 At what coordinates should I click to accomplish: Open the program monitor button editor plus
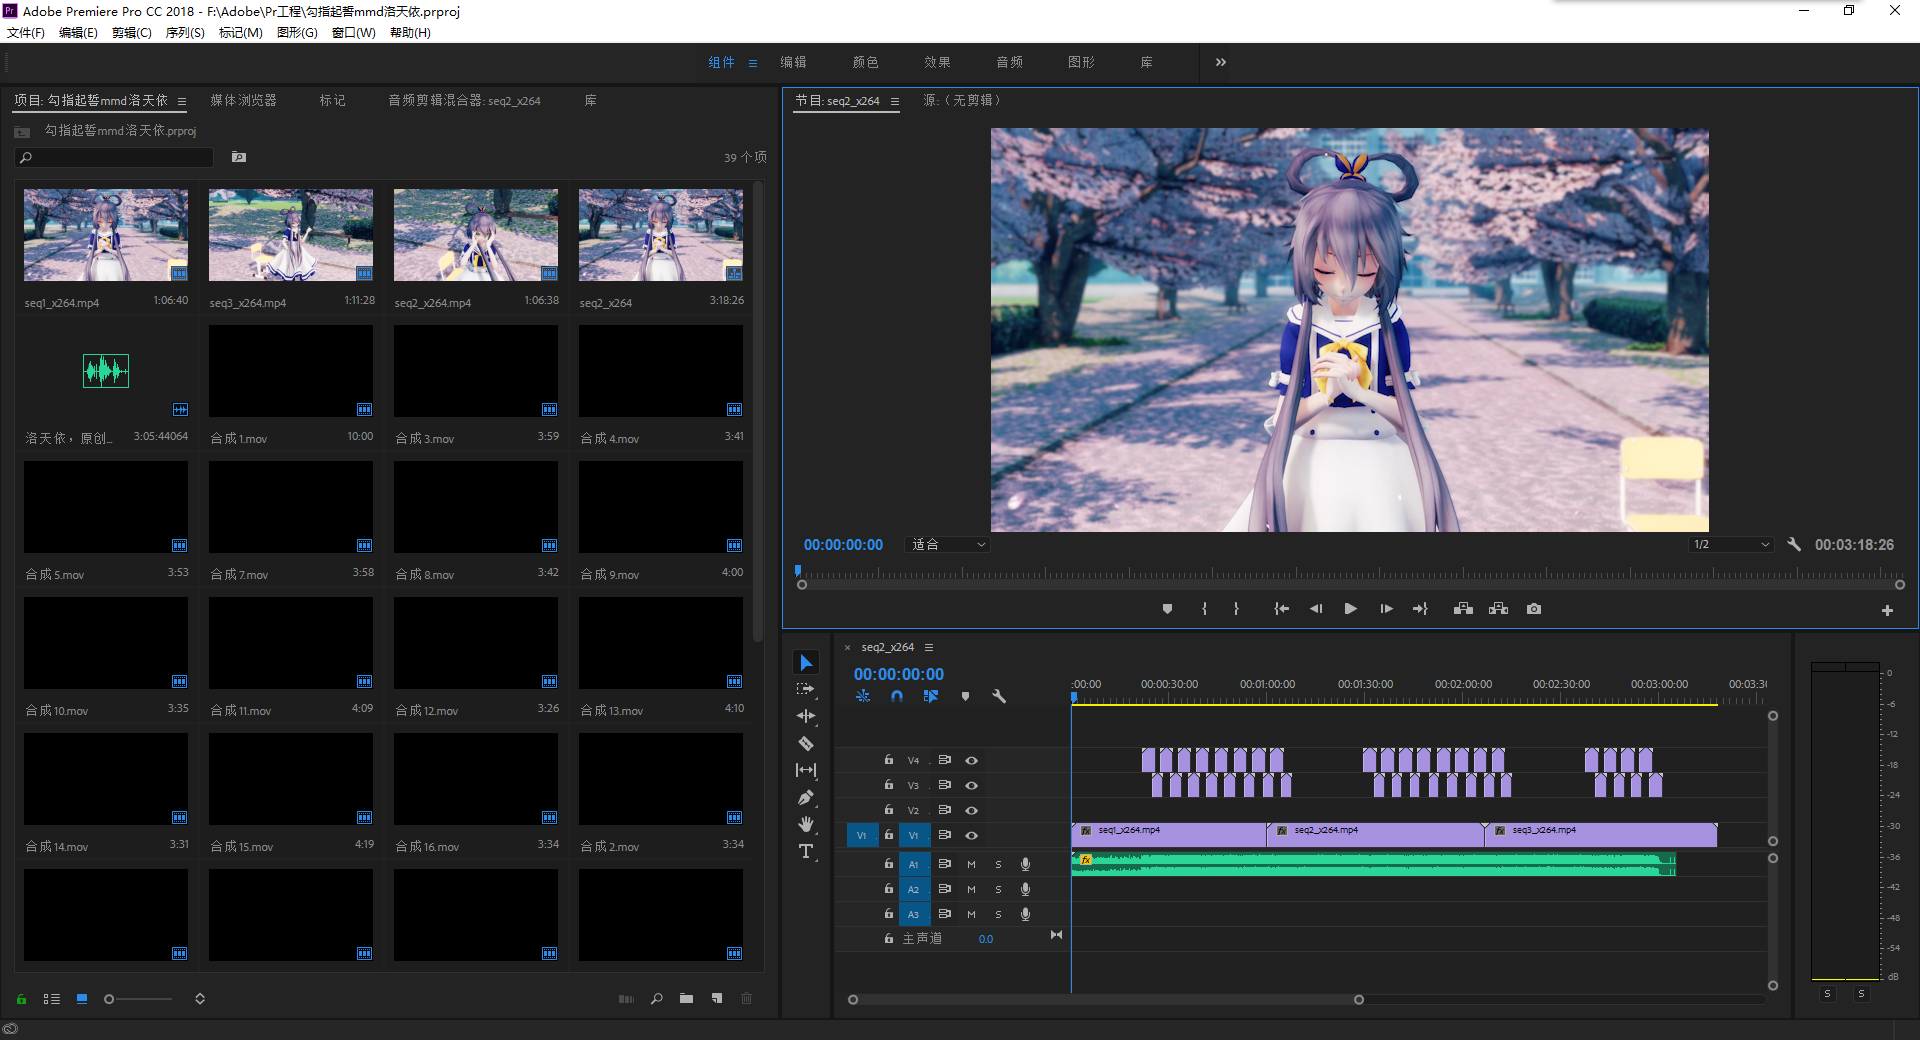pos(1887,611)
